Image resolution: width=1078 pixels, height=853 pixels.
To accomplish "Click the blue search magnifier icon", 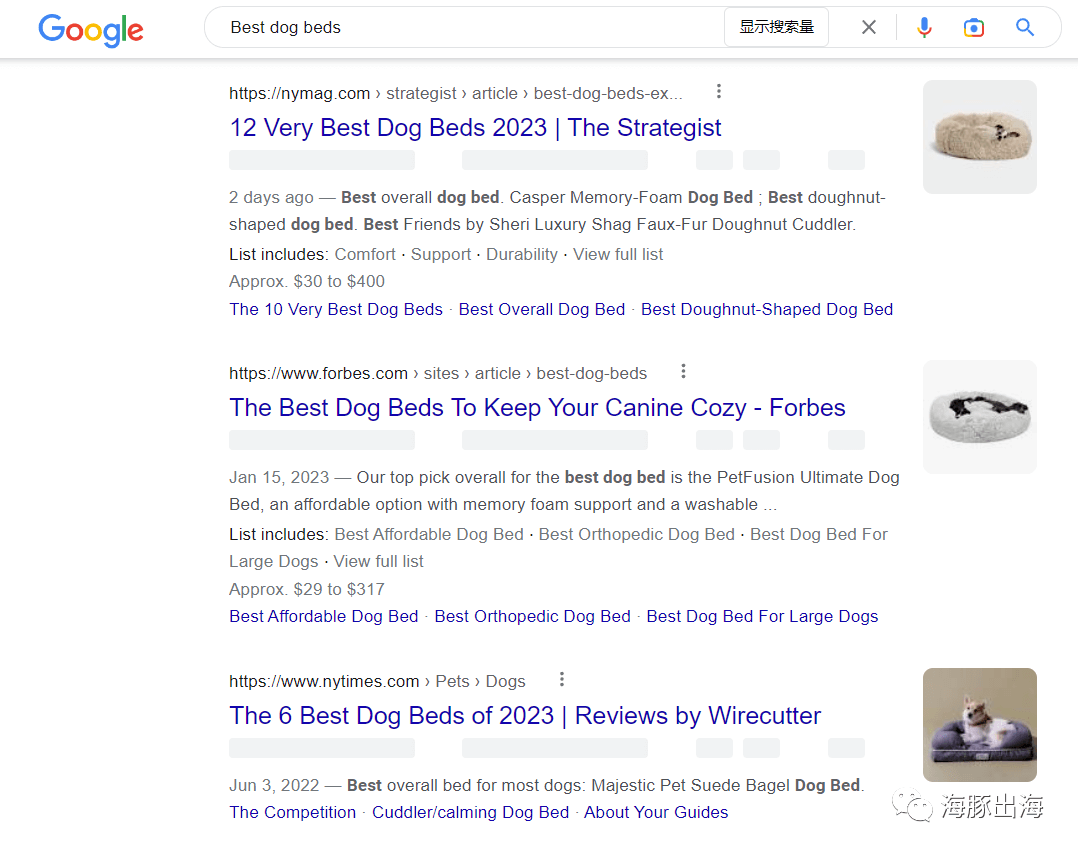I will pos(1025,28).
